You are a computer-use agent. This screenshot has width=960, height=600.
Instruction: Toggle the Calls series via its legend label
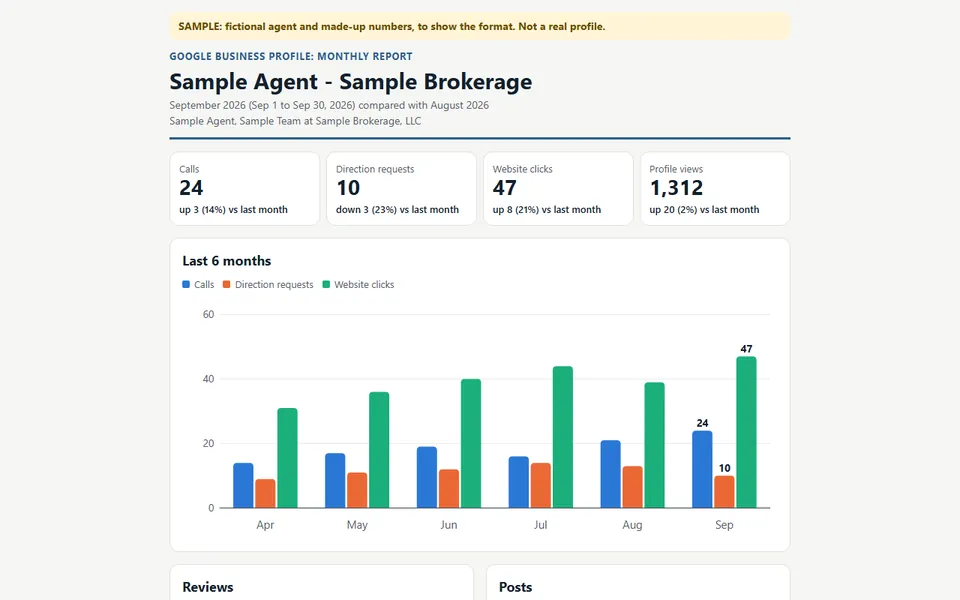204,285
